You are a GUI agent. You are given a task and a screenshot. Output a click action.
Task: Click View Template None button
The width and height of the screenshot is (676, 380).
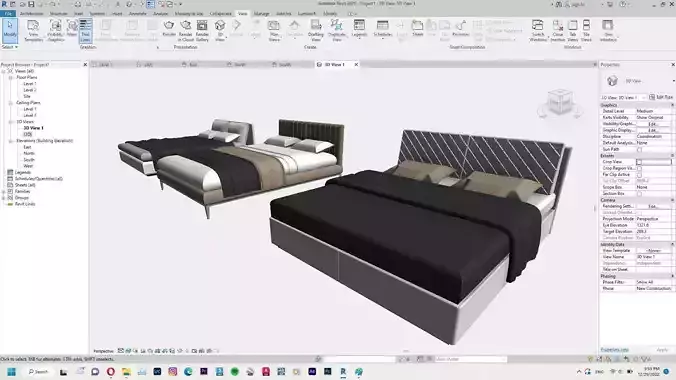point(654,251)
